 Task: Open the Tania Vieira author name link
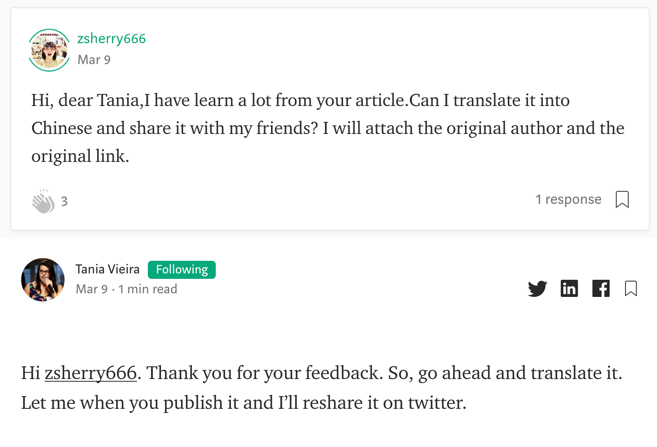coord(107,269)
